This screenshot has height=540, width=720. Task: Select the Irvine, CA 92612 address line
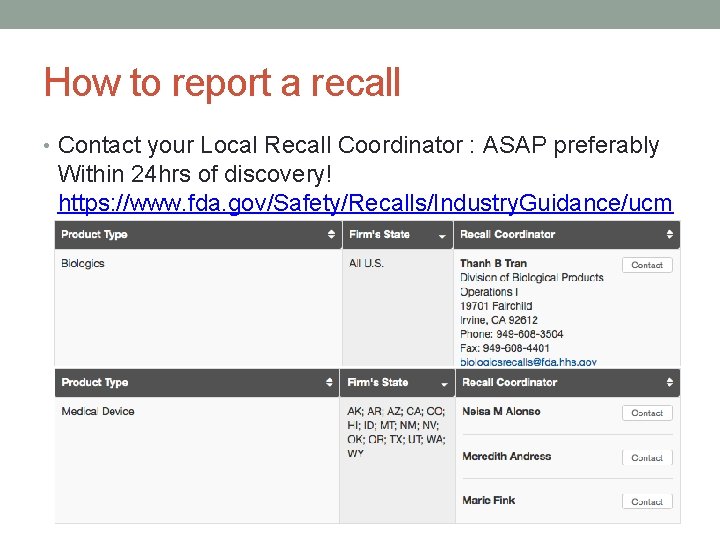point(499,320)
